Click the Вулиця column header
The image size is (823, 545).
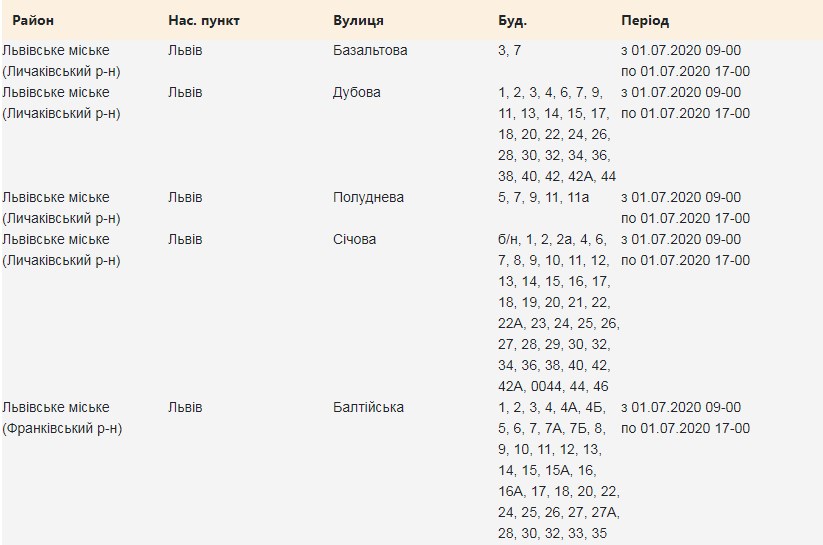pyautogui.click(x=358, y=20)
